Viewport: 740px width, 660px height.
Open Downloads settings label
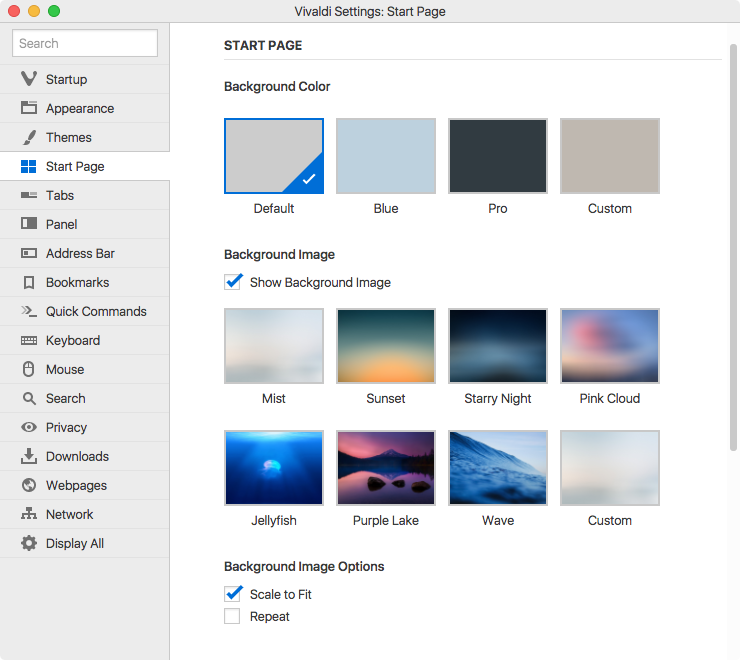pyautogui.click(x=77, y=457)
